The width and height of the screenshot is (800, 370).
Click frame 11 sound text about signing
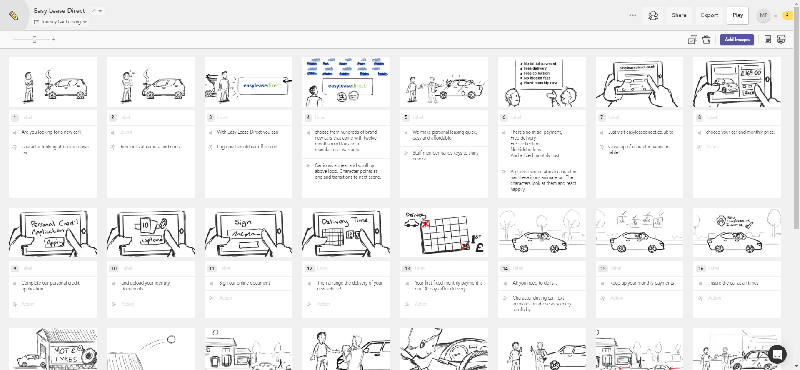244,283
